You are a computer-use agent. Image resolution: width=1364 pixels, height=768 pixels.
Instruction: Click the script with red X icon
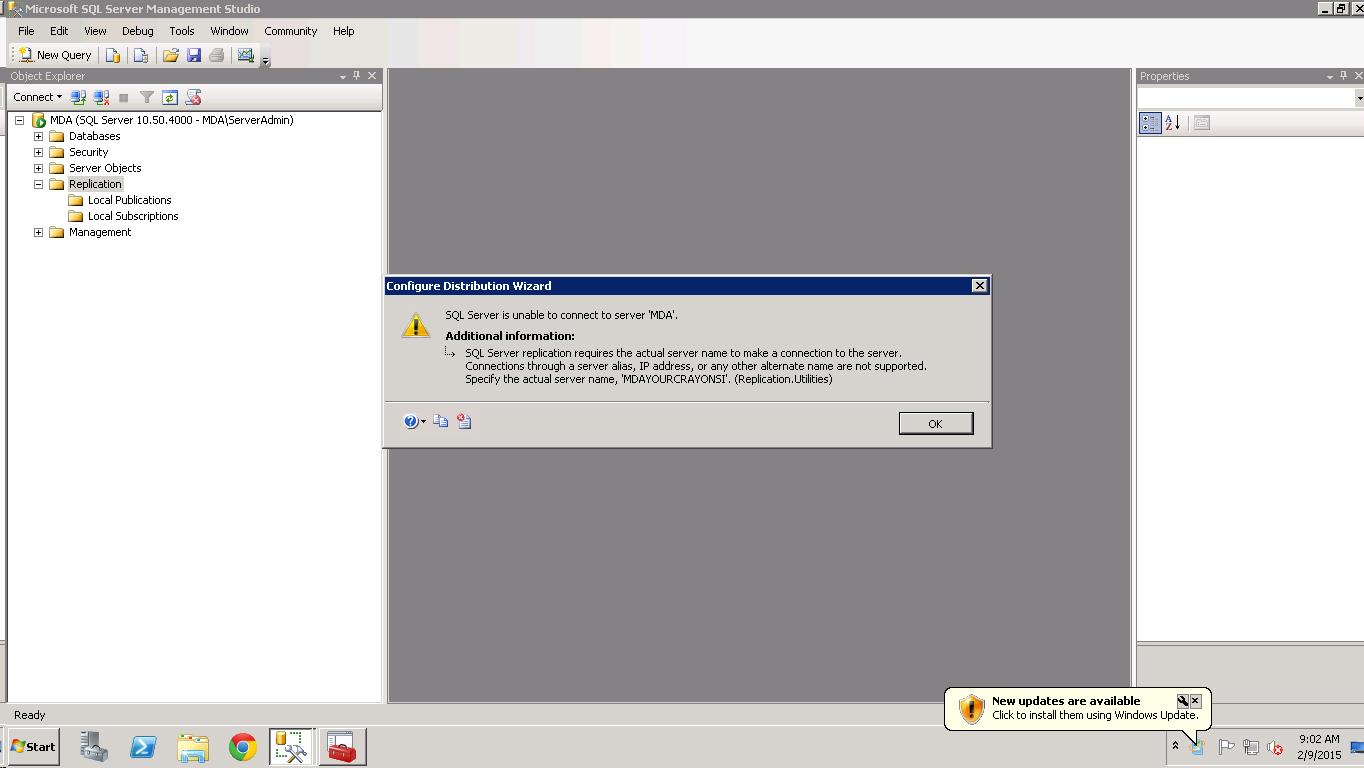point(194,97)
